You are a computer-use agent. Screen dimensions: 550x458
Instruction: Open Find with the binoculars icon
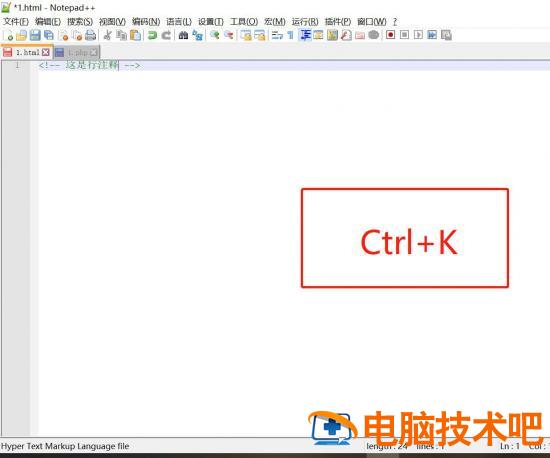point(183,35)
